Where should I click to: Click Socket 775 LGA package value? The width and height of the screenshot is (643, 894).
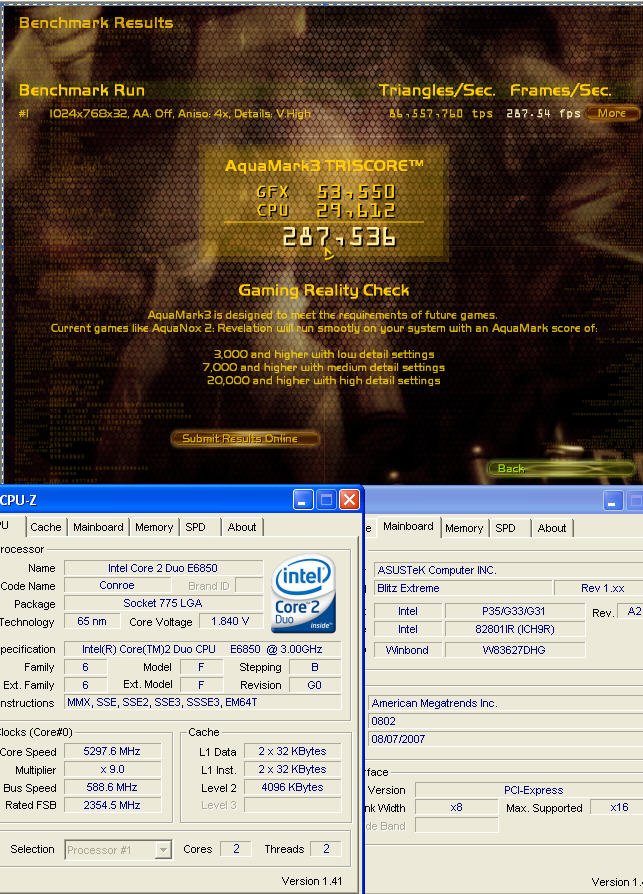(163, 603)
